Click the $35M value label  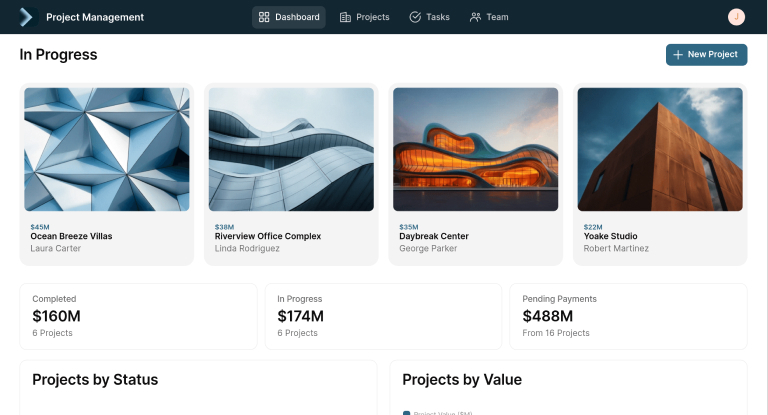pyautogui.click(x=408, y=227)
